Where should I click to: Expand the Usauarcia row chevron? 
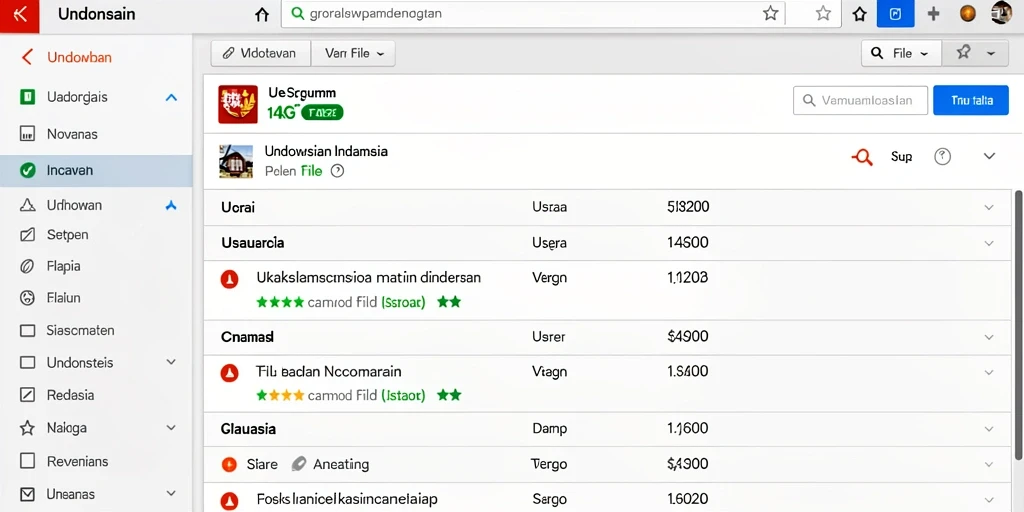pyautogui.click(x=989, y=243)
